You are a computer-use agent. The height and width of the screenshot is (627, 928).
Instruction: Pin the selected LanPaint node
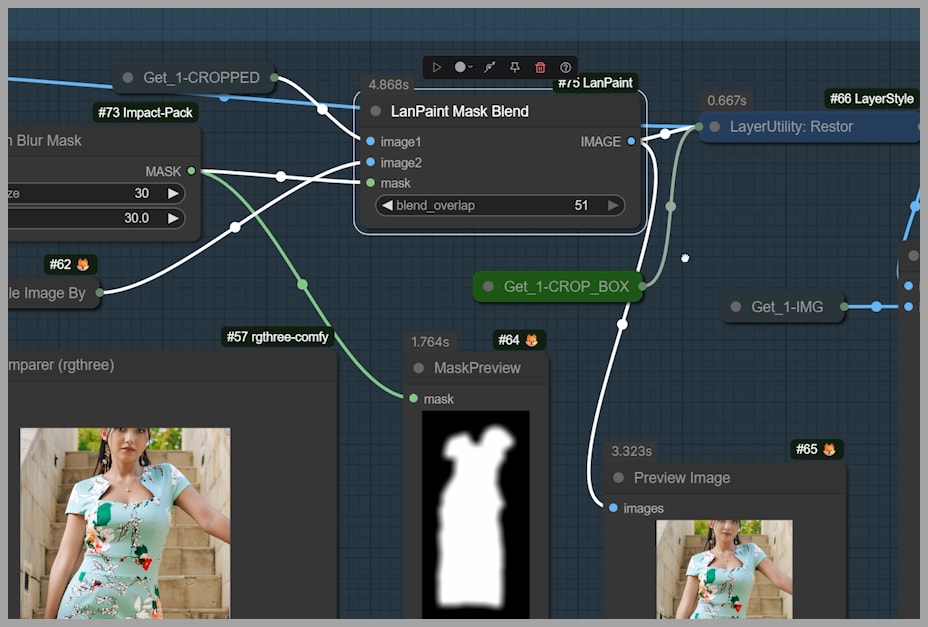point(515,67)
